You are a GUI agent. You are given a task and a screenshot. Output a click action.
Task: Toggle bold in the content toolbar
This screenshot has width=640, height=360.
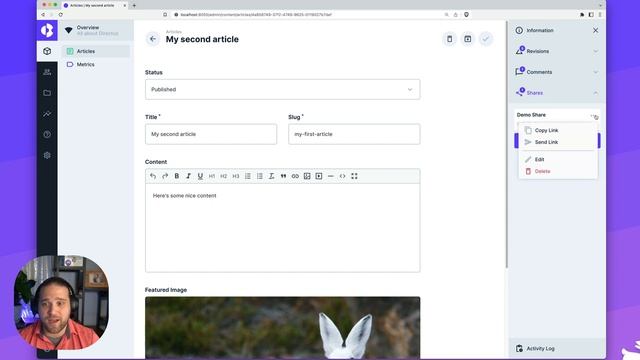pyautogui.click(x=177, y=176)
